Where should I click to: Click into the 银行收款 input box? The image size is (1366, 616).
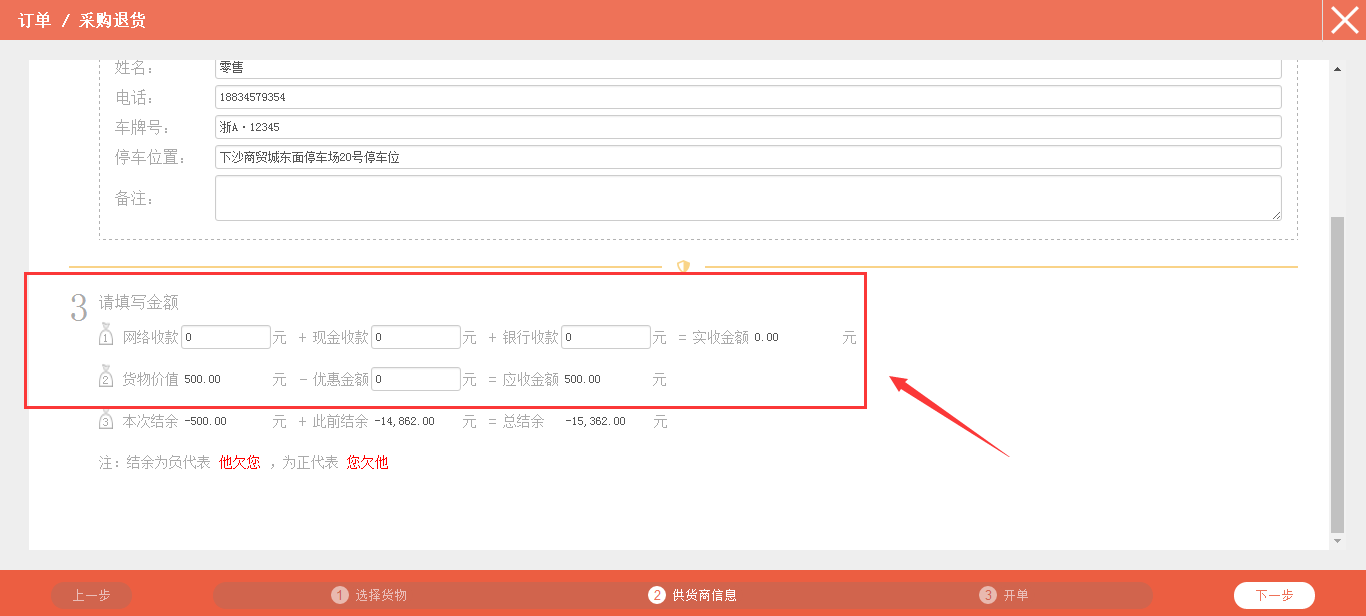606,337
